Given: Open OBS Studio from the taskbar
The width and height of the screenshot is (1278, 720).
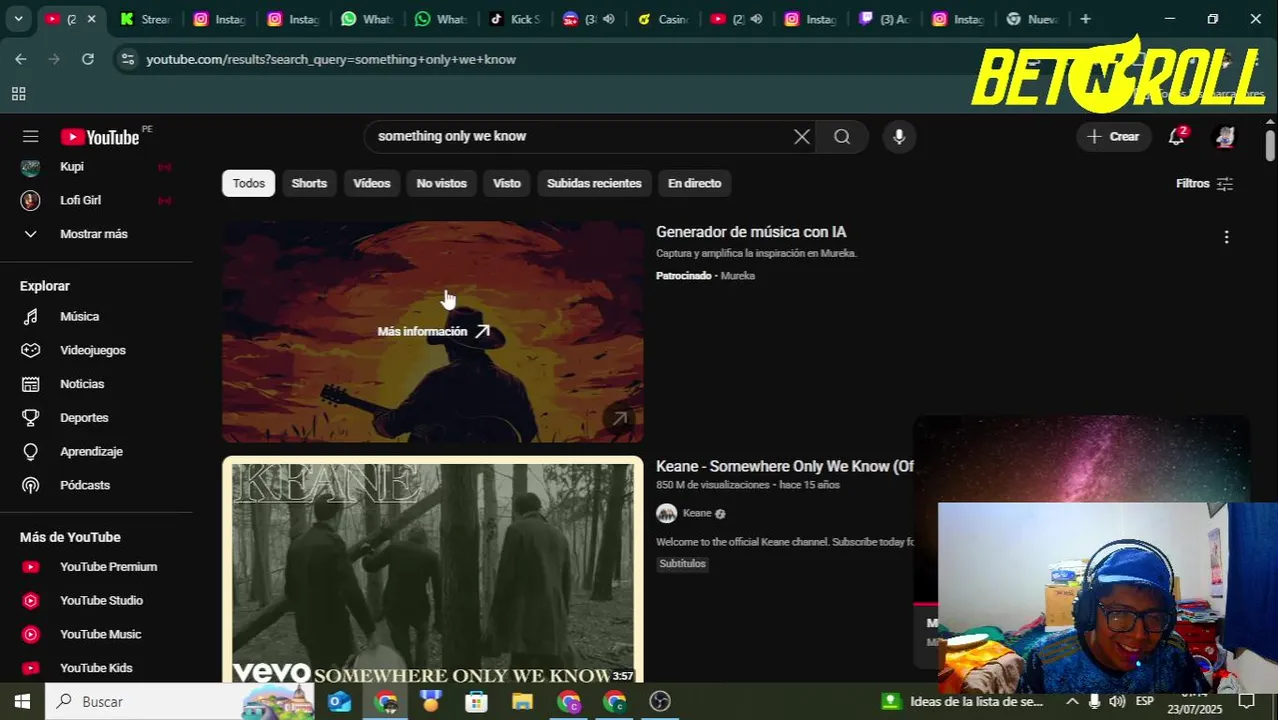Looking at the screenshot, I should coord(660,702).
